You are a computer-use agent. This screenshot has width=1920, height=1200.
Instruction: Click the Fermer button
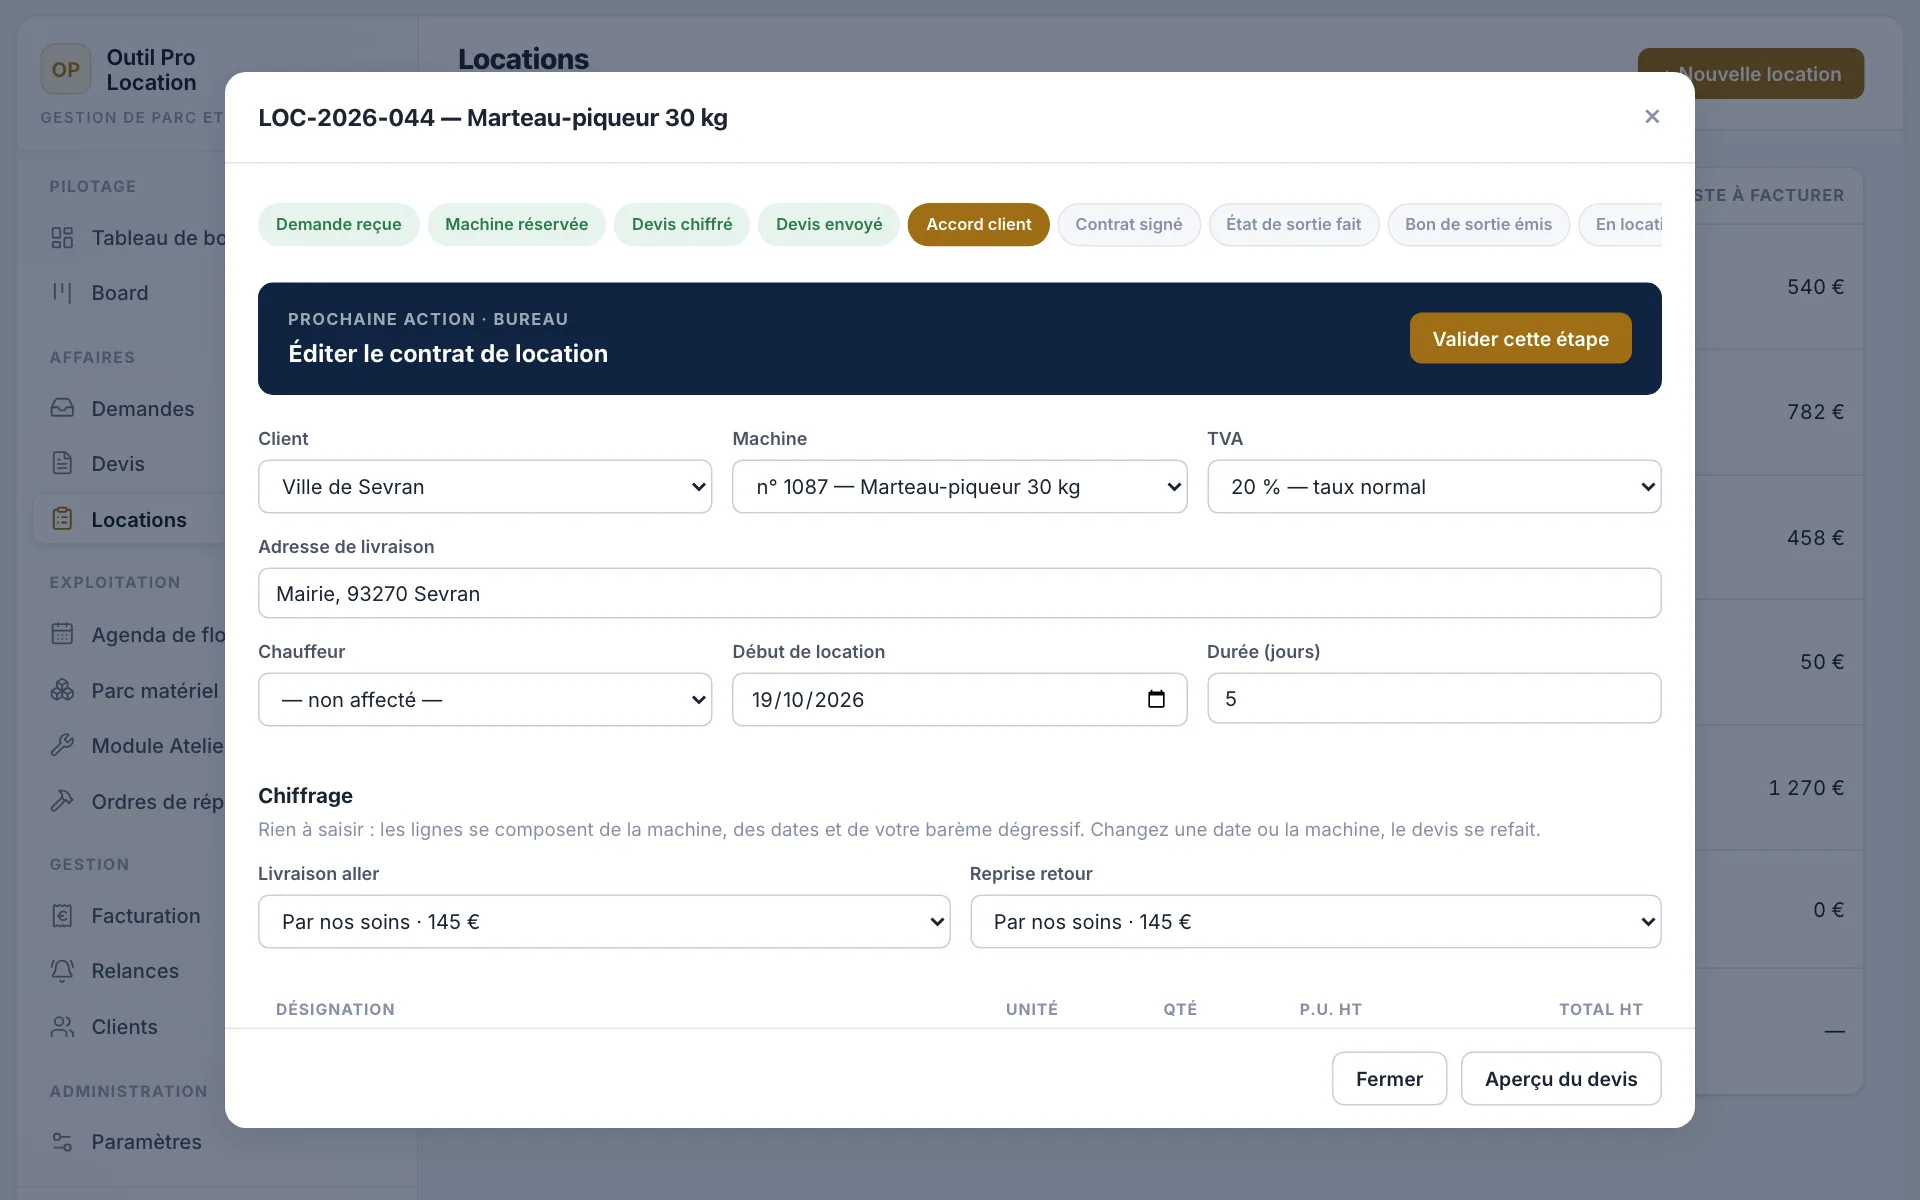click(x=1389, y=1079)
